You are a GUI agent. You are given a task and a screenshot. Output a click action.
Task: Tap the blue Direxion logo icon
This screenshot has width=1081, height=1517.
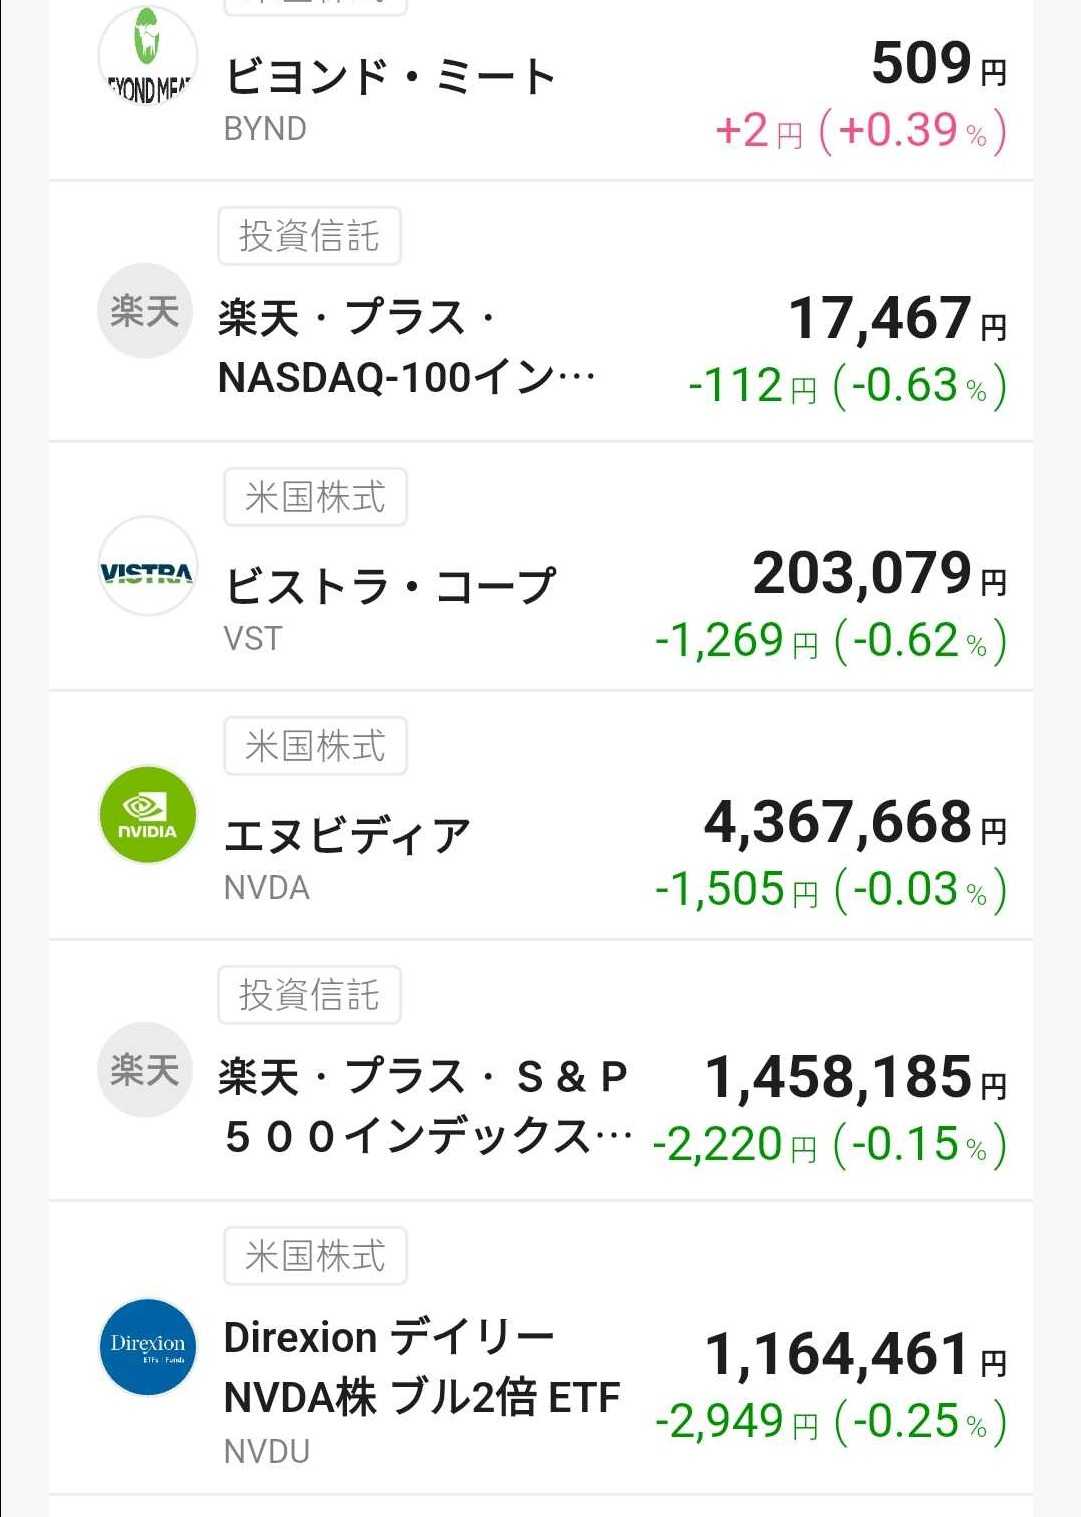147,1346
